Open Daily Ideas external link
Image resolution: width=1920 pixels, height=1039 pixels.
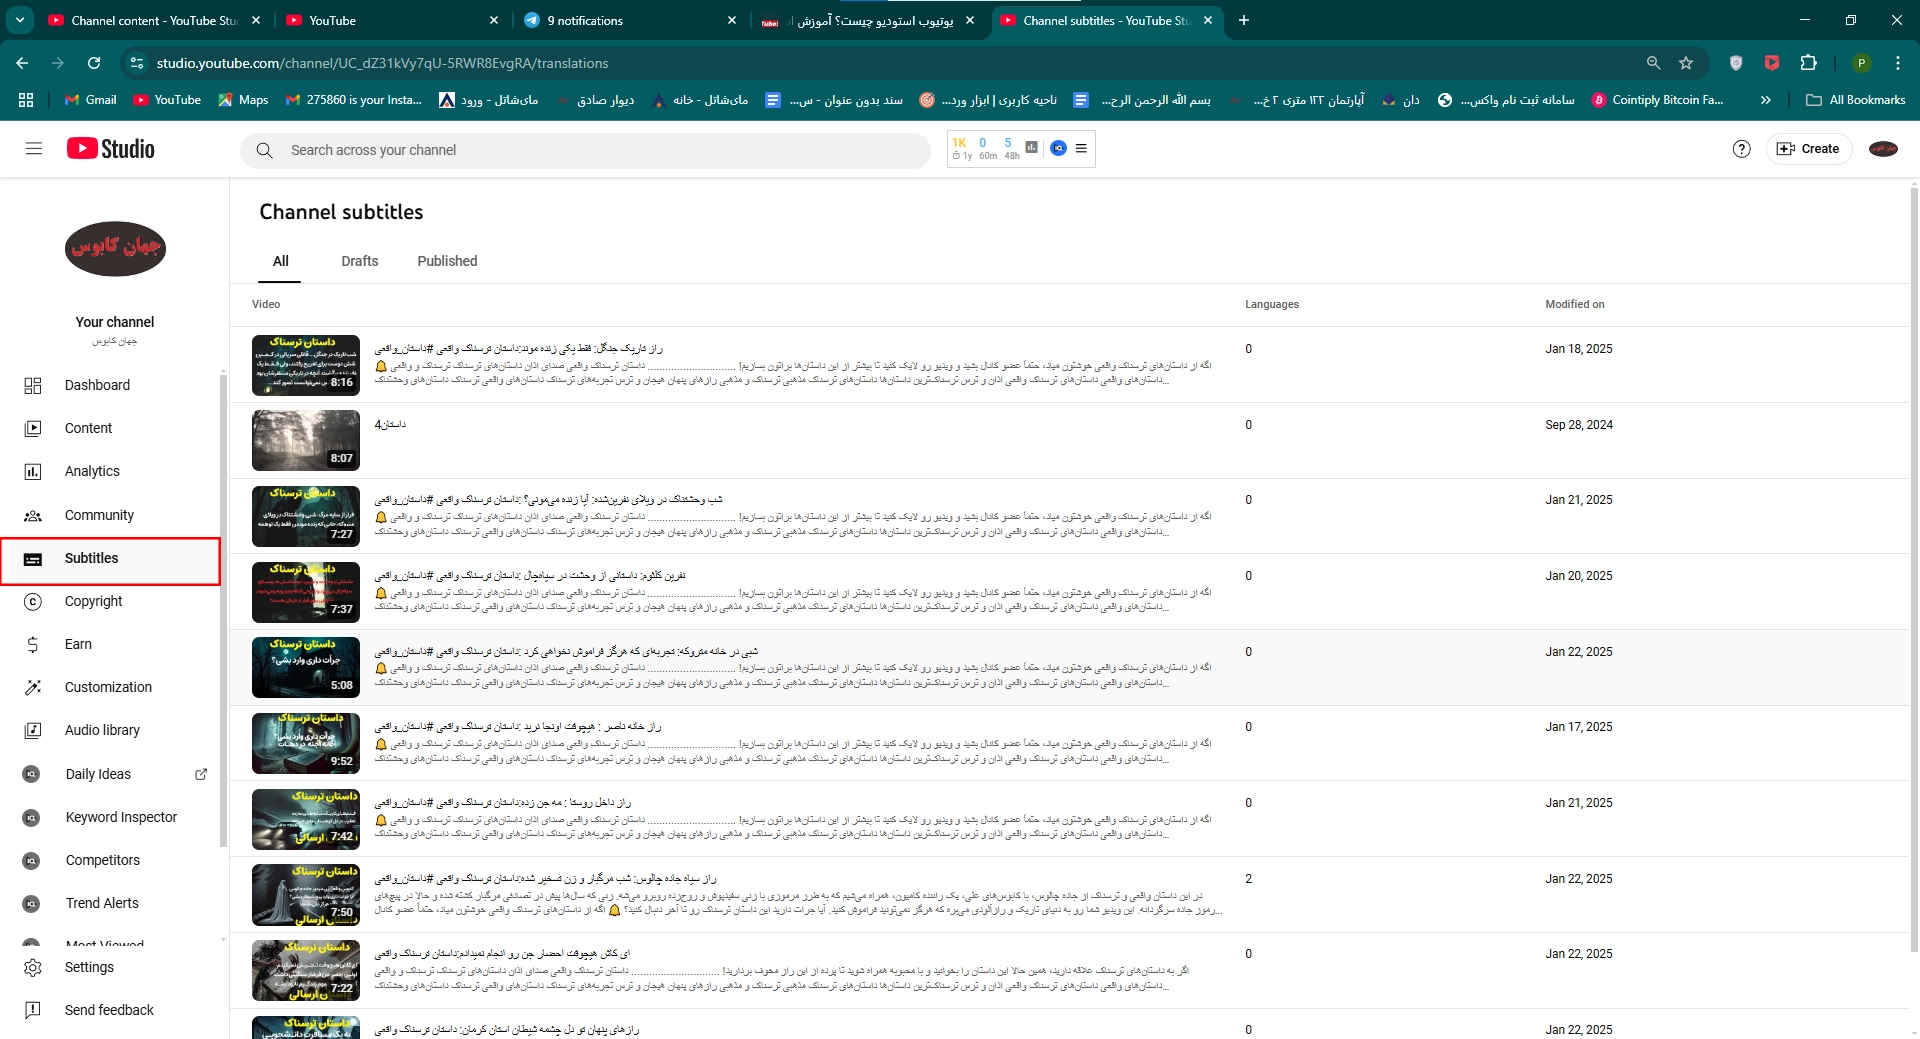pos(201,774)
